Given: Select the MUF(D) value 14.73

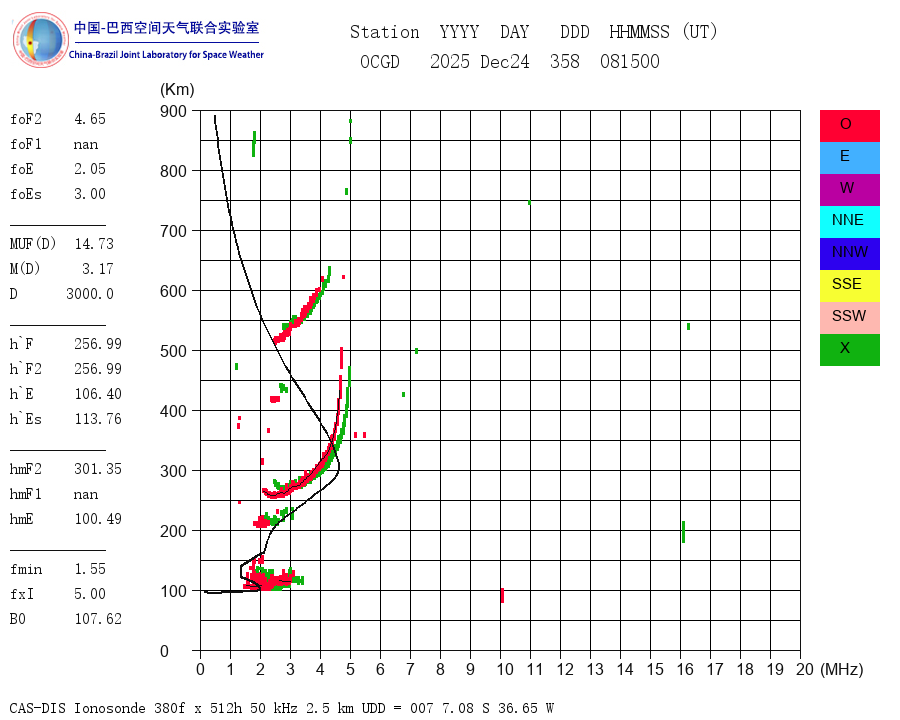Looking at the screenshot, I should 94,244.
